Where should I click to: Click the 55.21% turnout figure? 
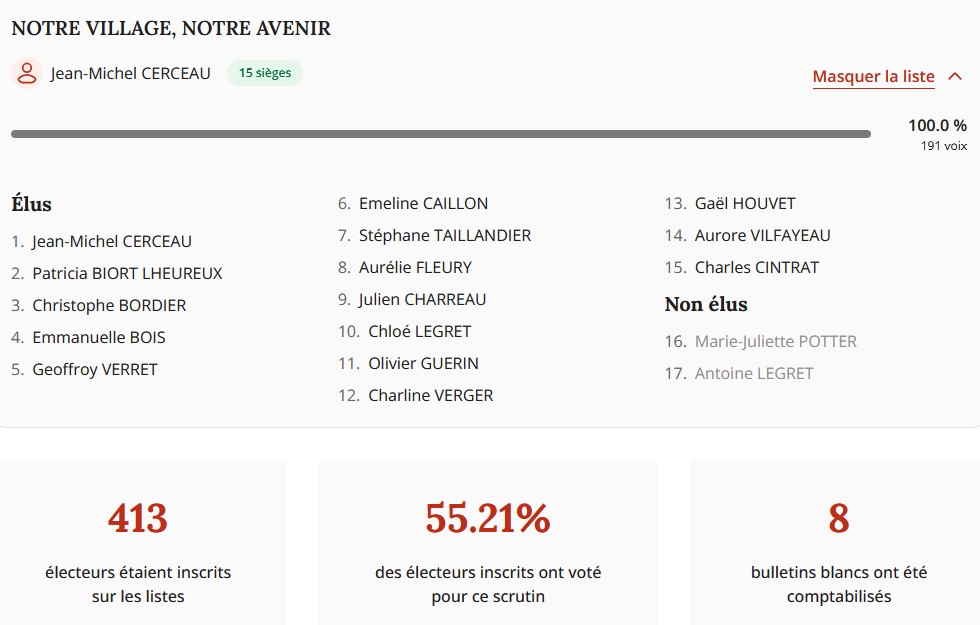488,518
